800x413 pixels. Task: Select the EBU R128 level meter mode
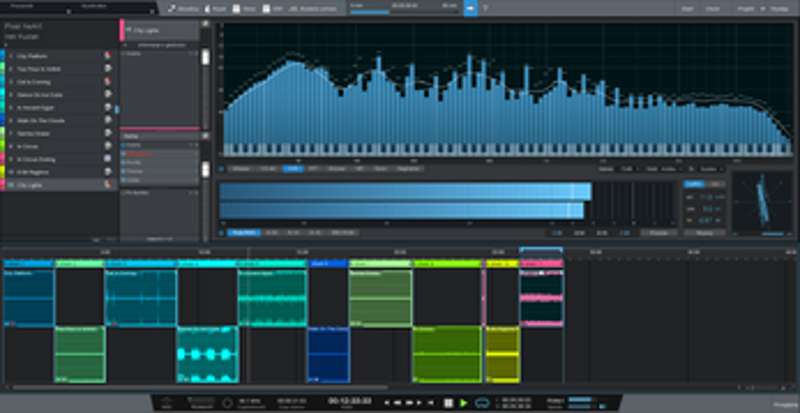[x=342, y=233]
